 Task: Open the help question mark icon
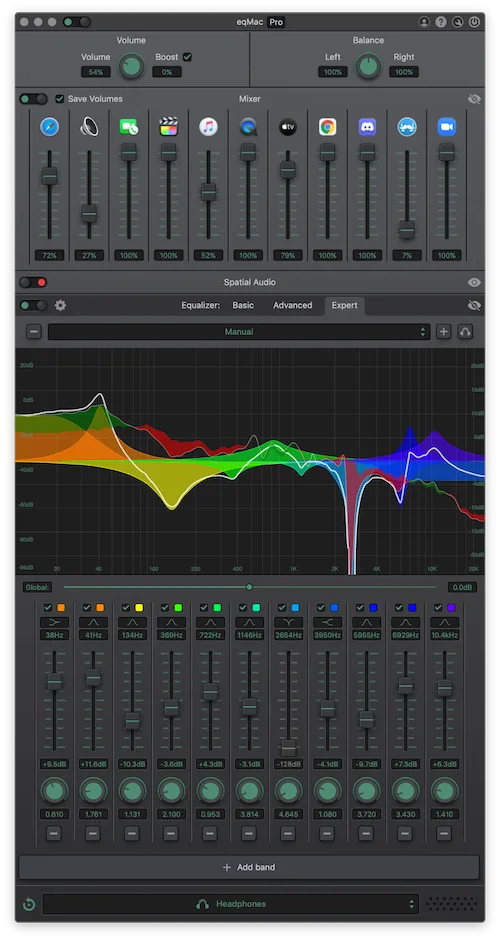(x=441, y=22)
